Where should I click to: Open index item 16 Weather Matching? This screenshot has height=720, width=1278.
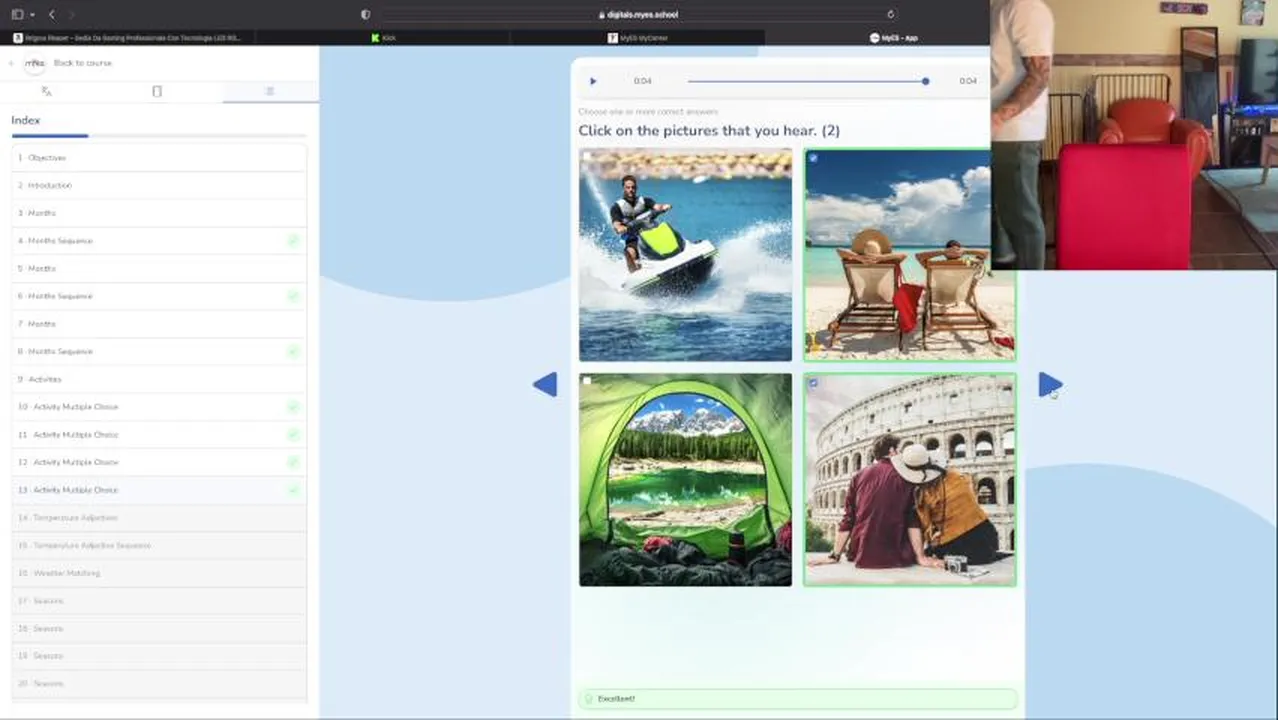click(159, 573)
